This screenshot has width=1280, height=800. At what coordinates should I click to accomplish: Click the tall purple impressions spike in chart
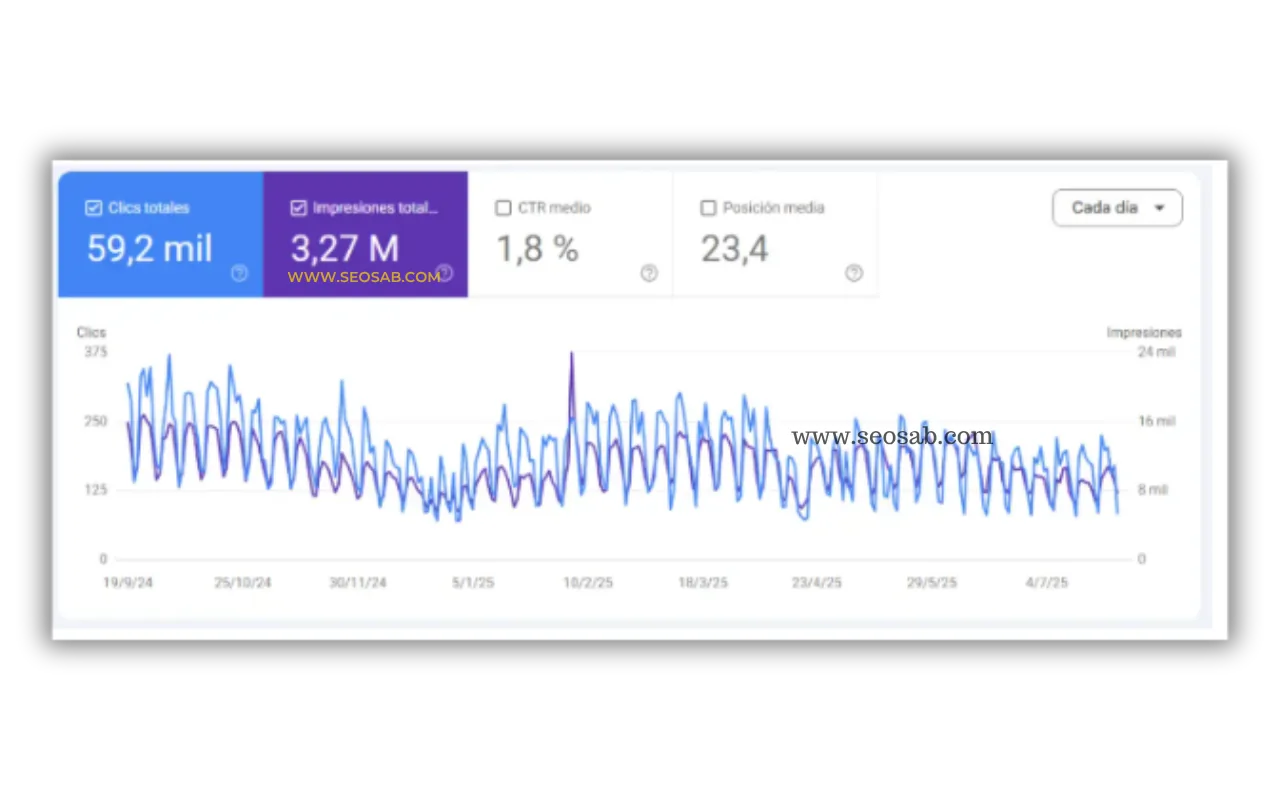tap(572, 385)
